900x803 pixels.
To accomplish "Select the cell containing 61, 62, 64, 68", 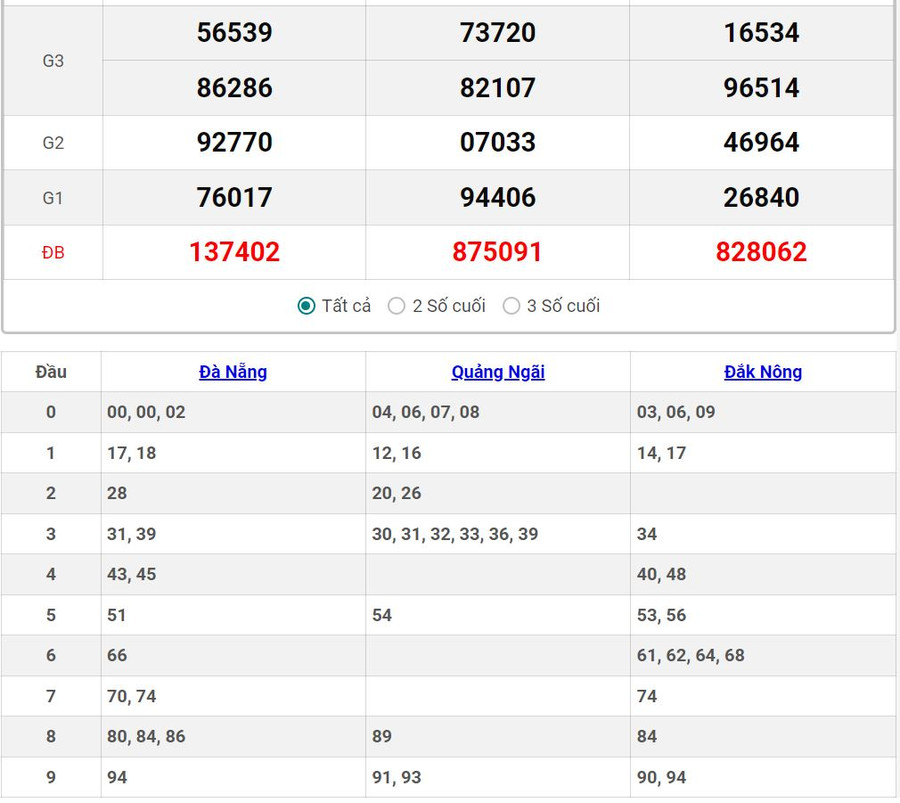I will 691,655.
